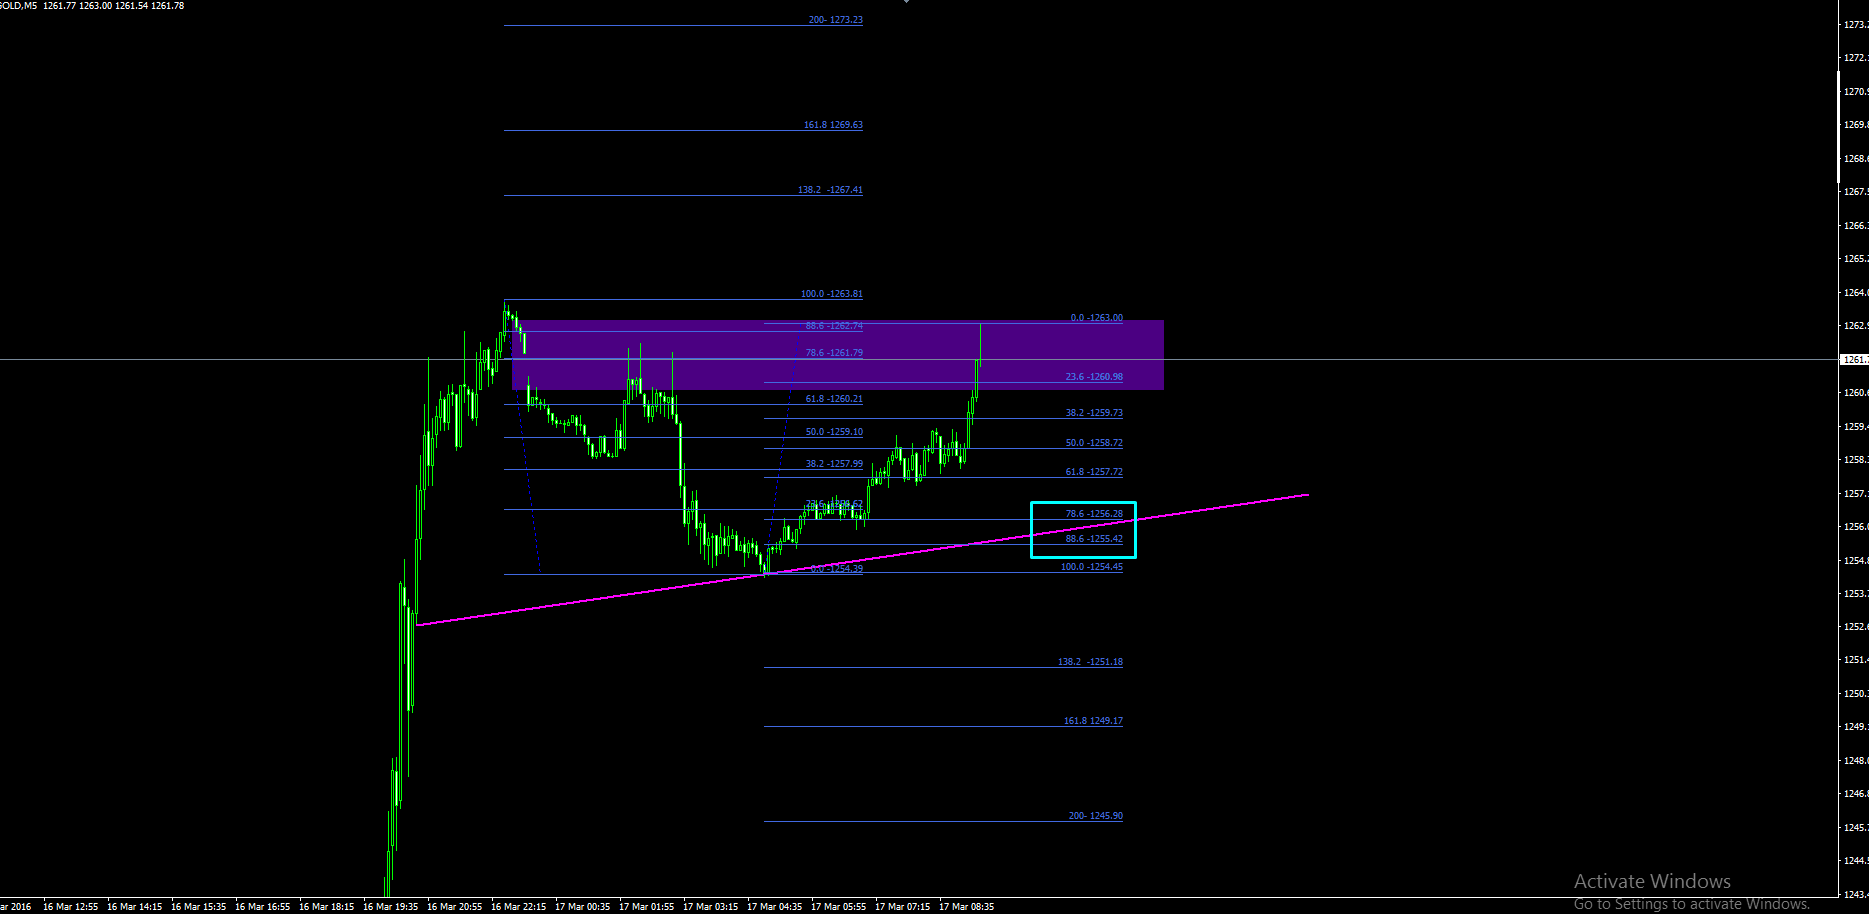The width and height of the screenshot is (1869, 914).
Task: Select the purple shaded rectangle zone
Action: tap(837, 355)
